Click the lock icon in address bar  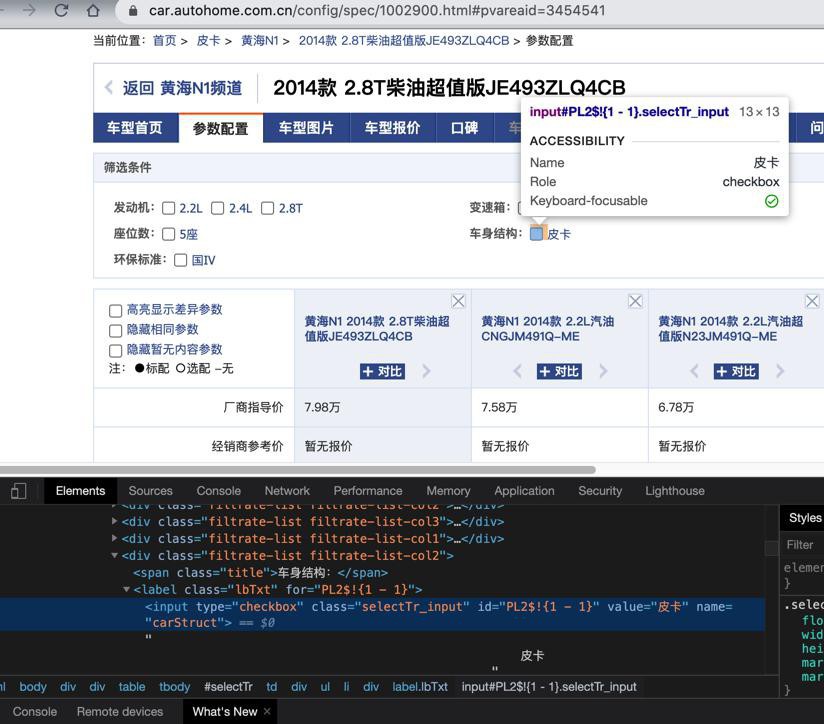tap(133, 11)
